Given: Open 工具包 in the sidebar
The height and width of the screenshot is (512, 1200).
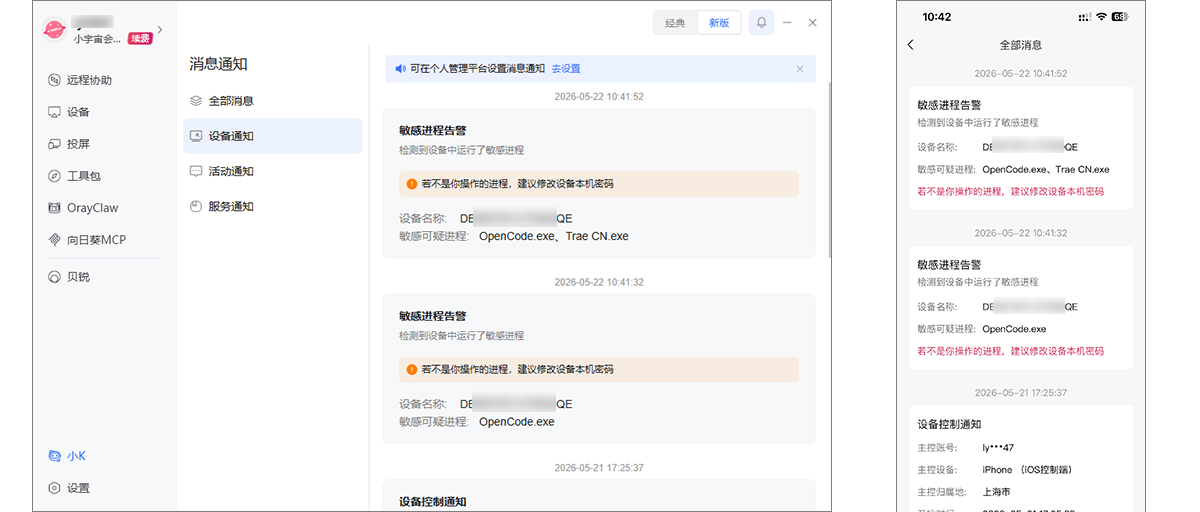Looking at the screenshot, I should tap(74, 176).
